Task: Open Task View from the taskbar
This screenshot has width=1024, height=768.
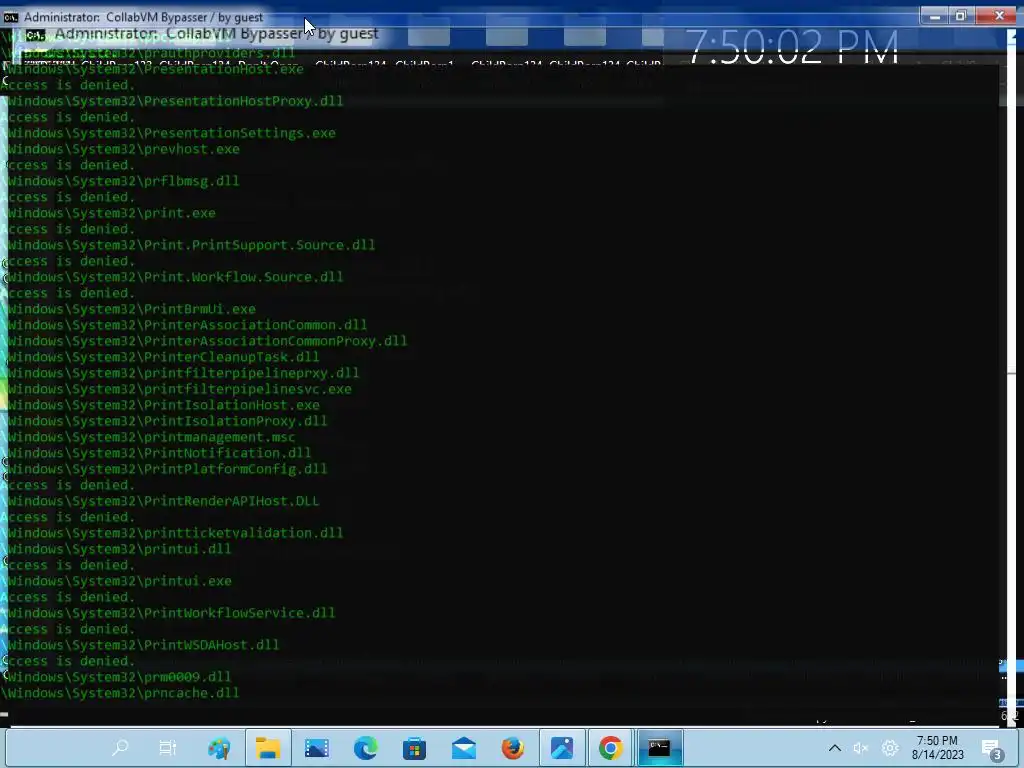Action: (168, 748)
